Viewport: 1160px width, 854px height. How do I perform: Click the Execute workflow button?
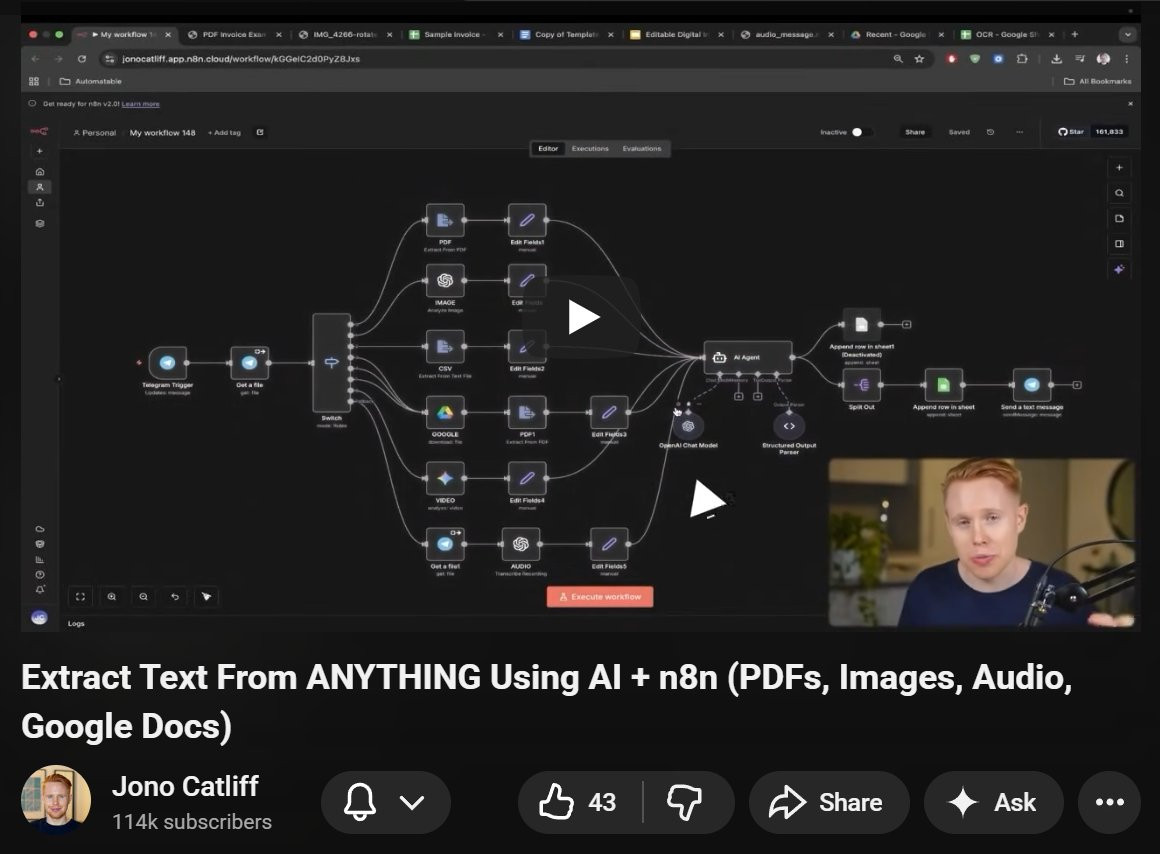(x=600, y=596)
